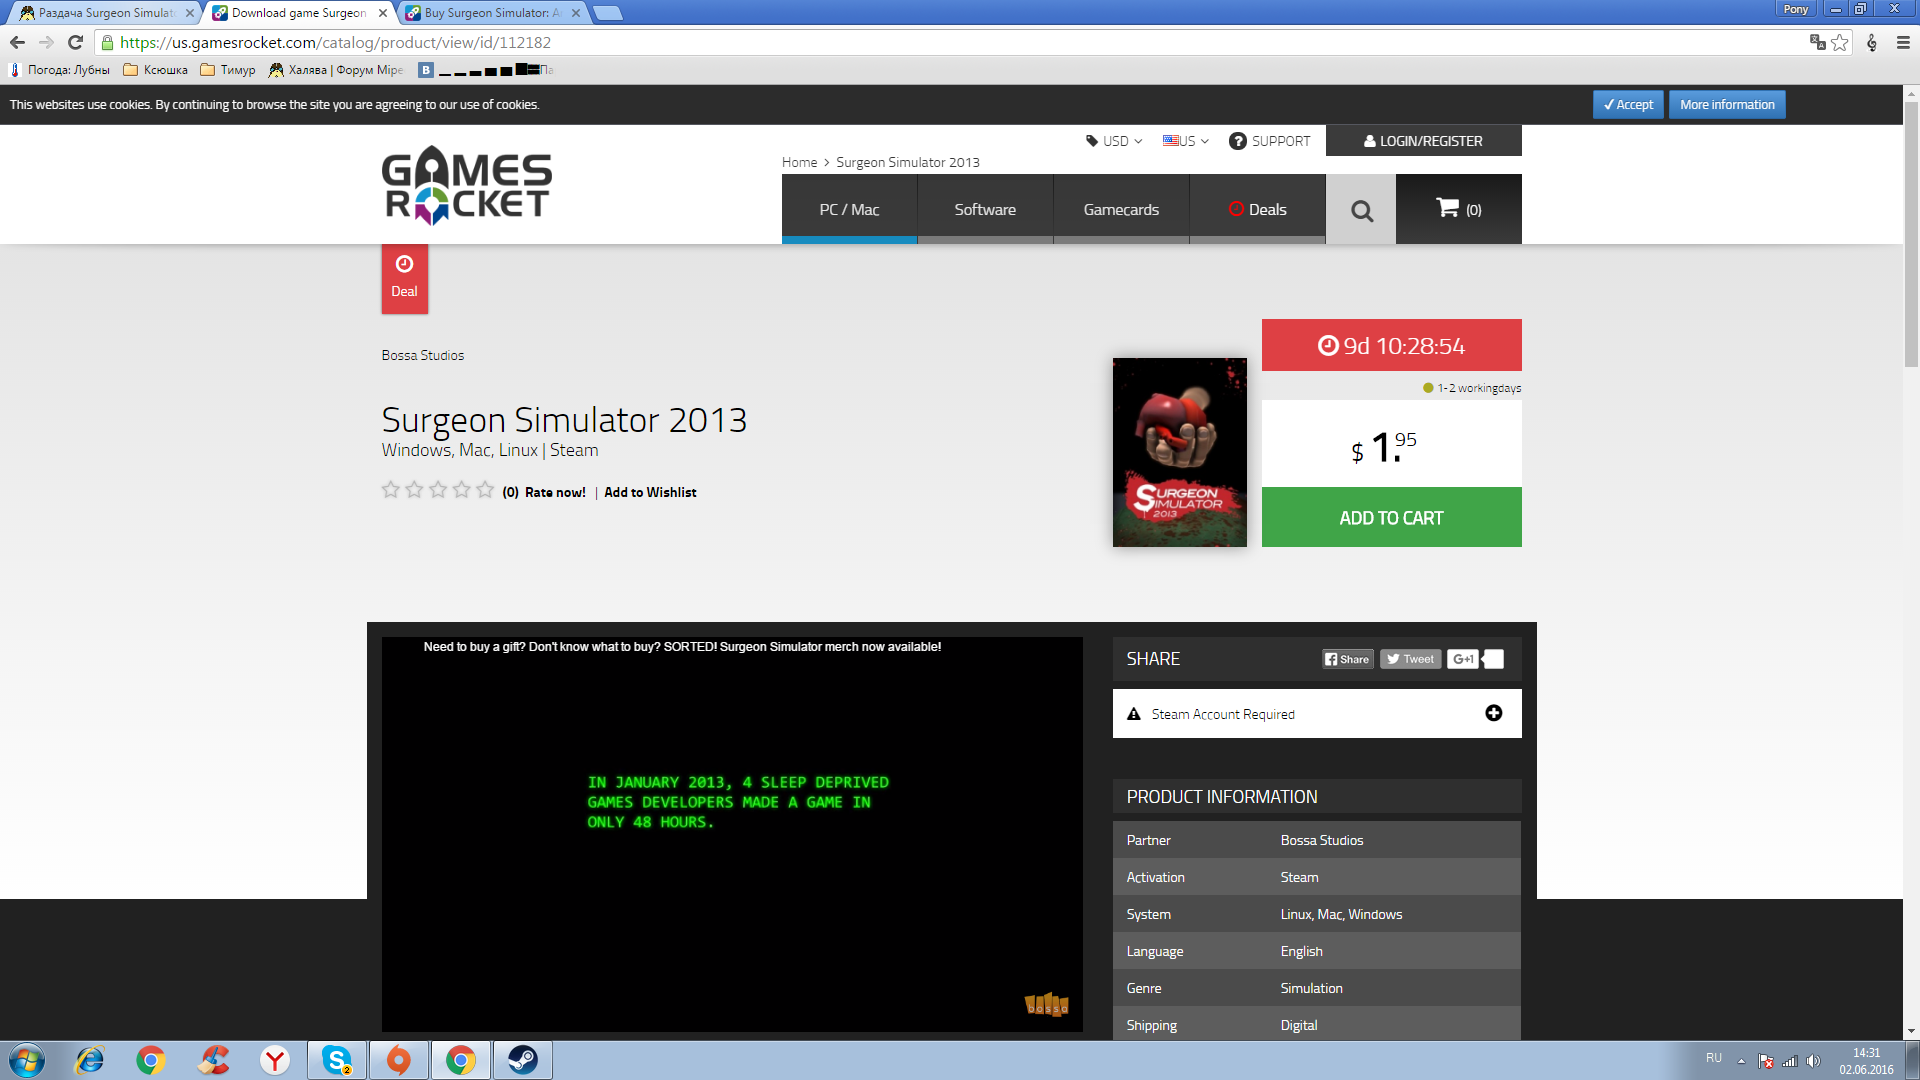Open a new browser tab
1920x1080 pixels.
tap(607, 13)
